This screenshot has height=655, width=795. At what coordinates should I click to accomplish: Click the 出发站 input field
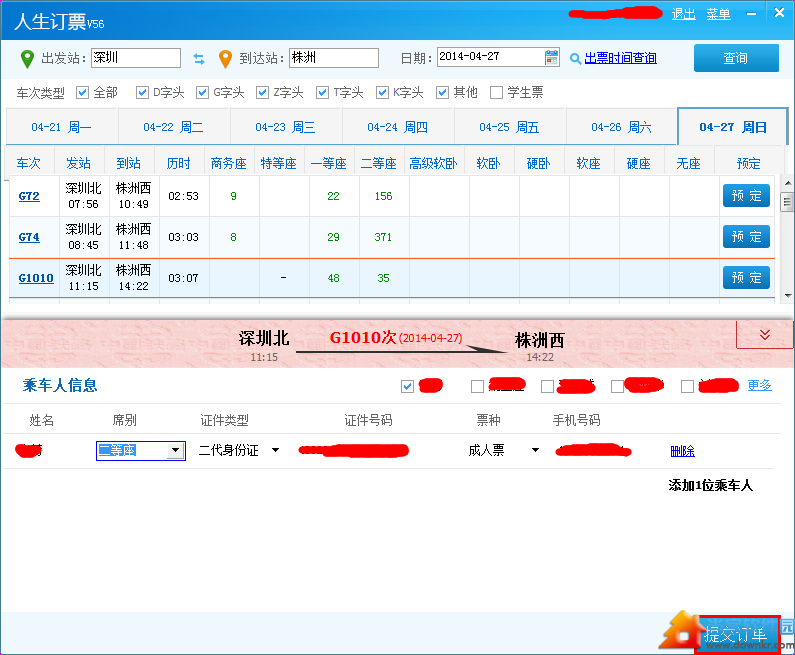[x=135, y=58]
